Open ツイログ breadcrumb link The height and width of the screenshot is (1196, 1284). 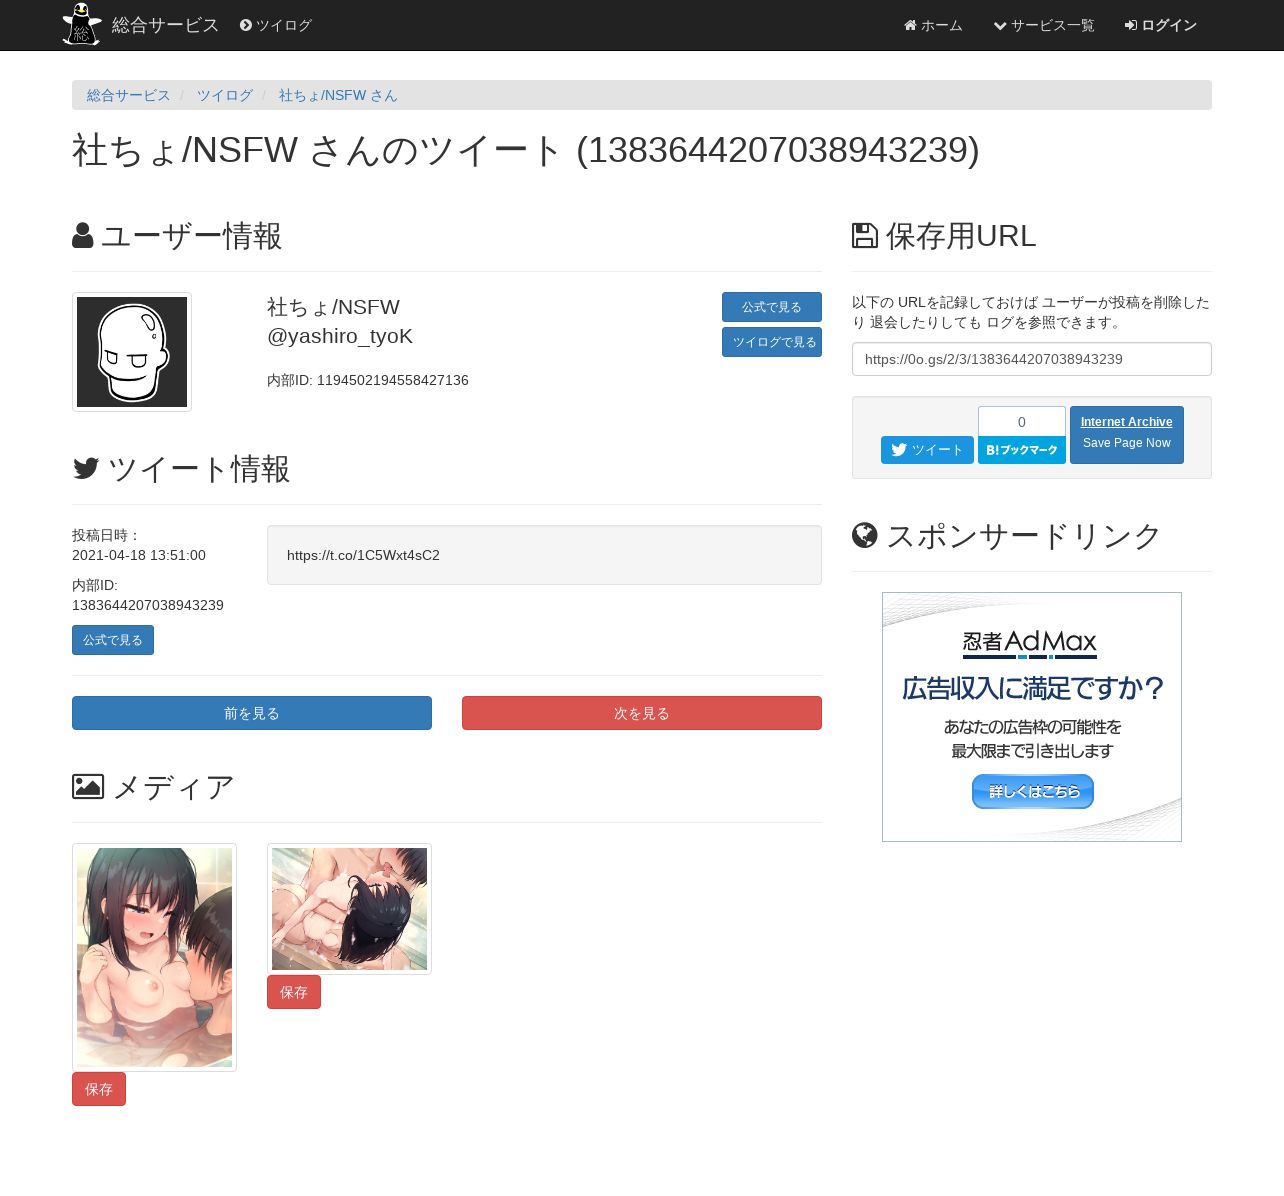pyautogui.click(x=224, y=95)
